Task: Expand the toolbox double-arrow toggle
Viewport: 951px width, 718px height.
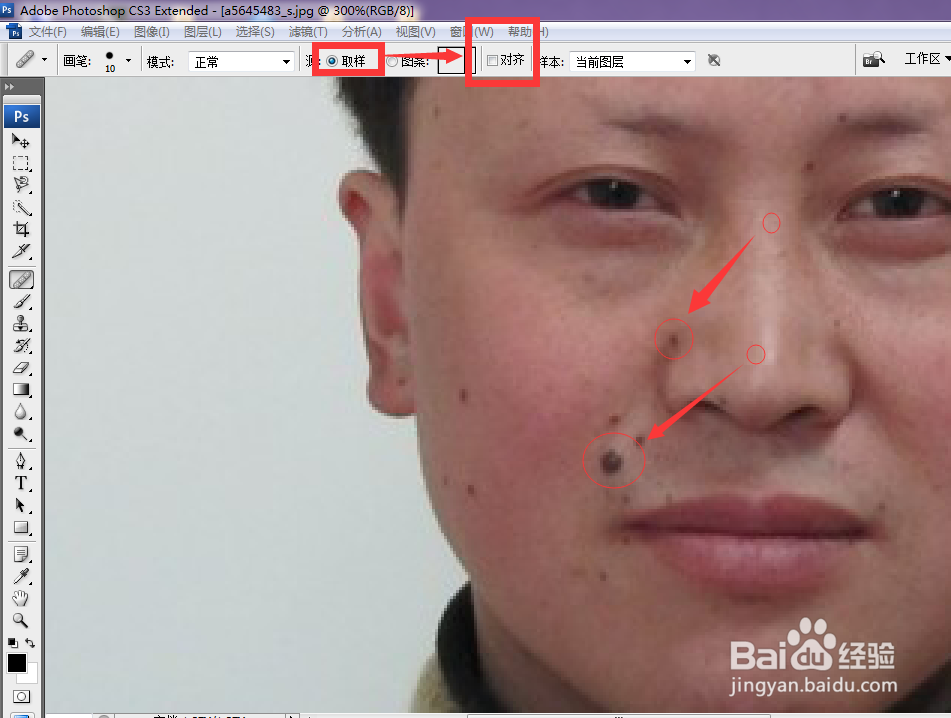Action: 9,87
